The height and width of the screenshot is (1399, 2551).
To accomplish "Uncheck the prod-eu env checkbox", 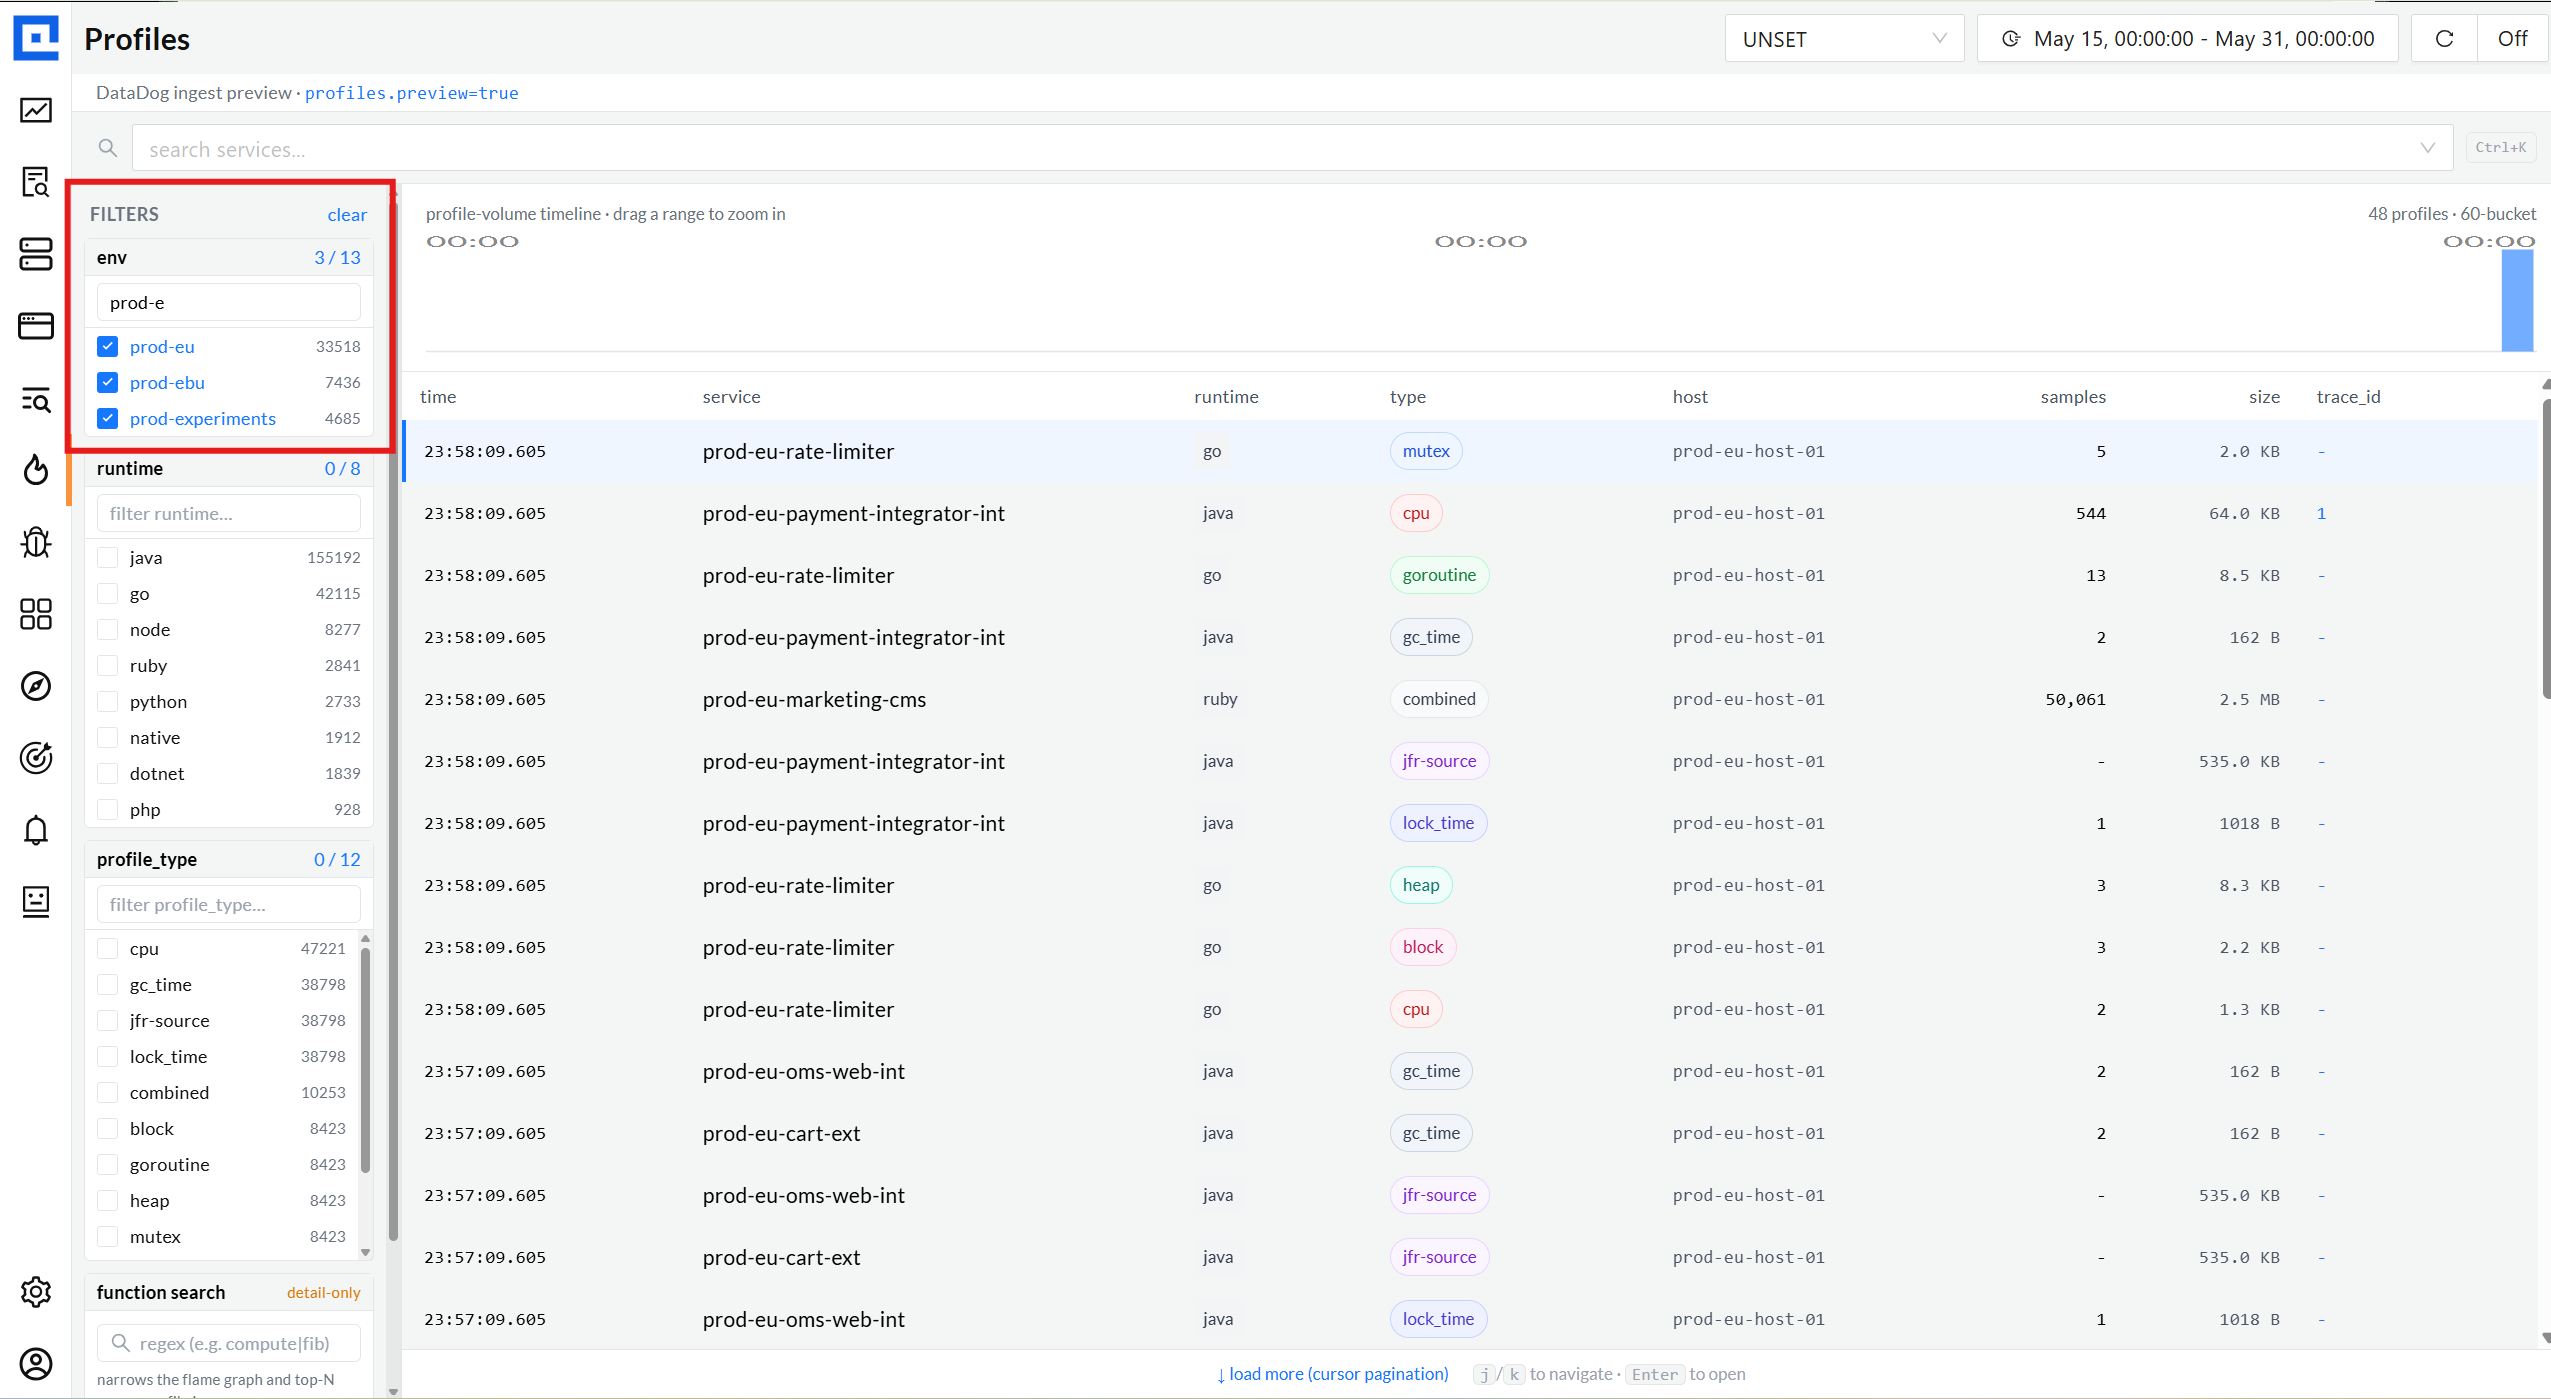I will (x=108, y=347).
